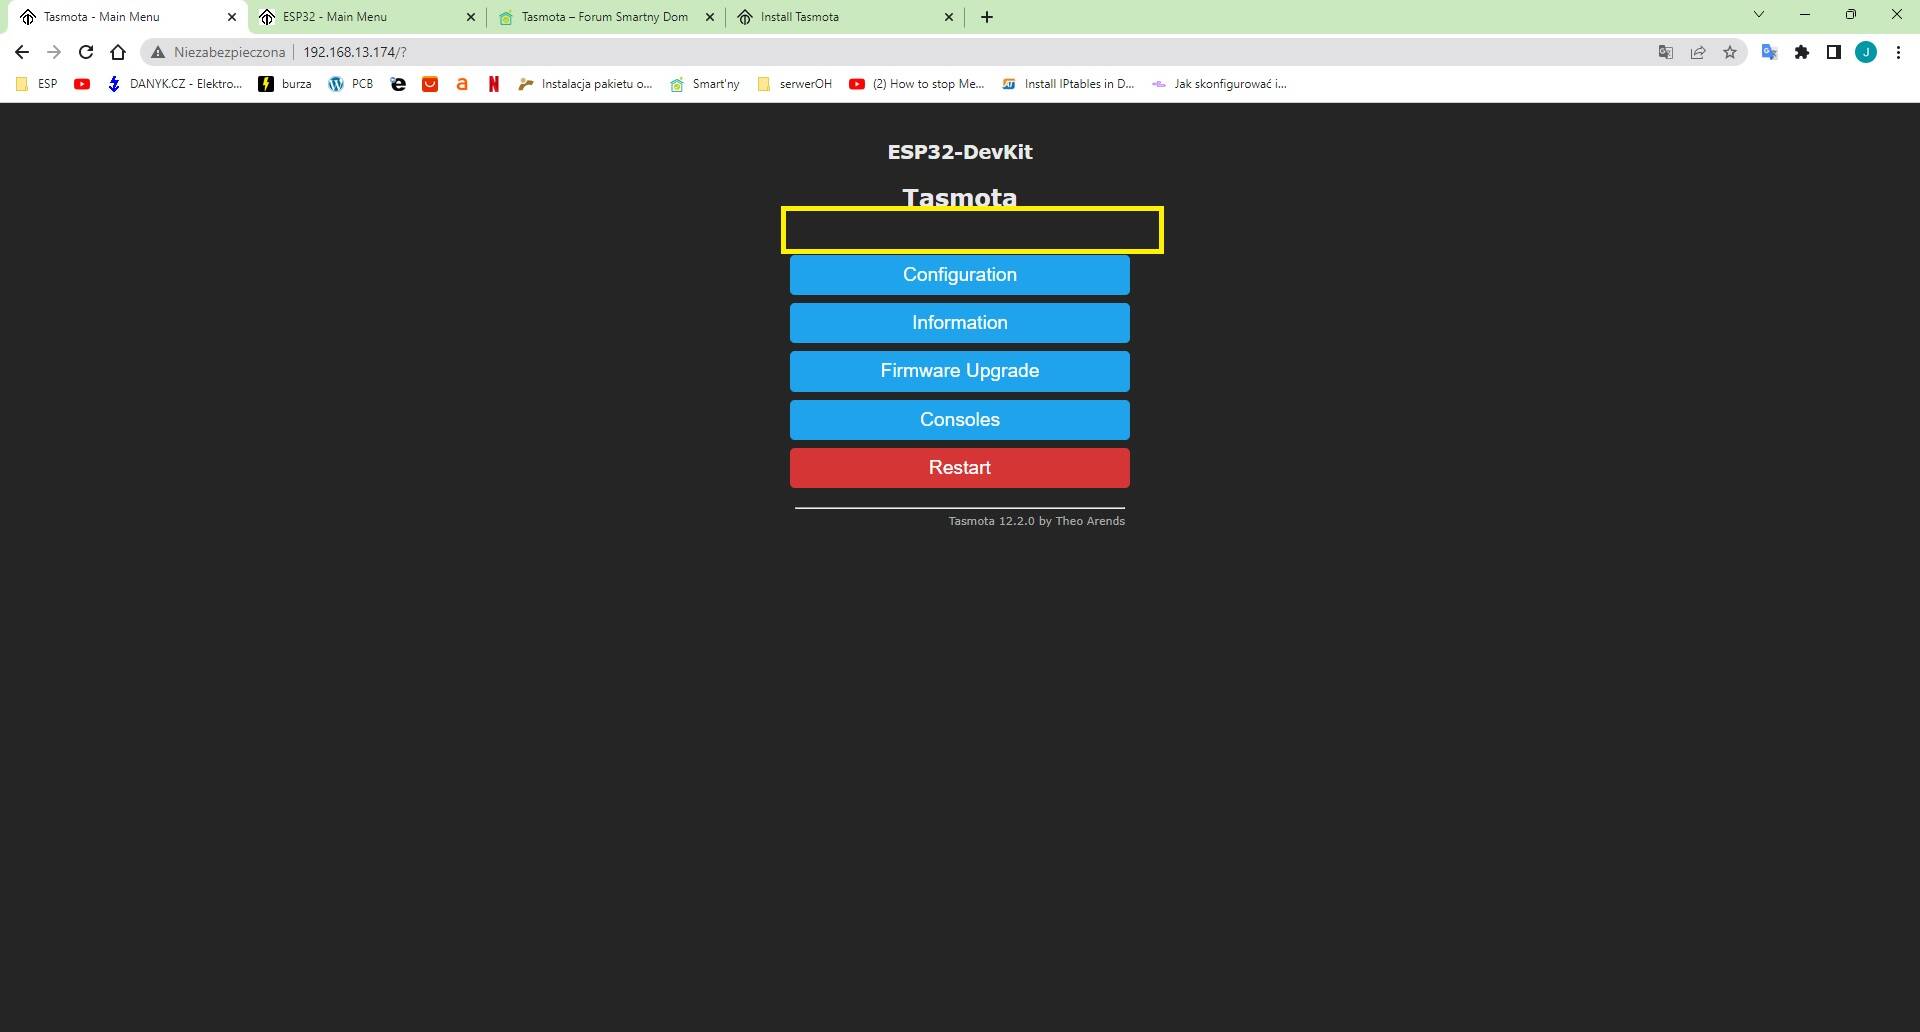The width and height of the screenshot is (1920, 1032).
Task: Reload the current page
Action: coord(86,52)
